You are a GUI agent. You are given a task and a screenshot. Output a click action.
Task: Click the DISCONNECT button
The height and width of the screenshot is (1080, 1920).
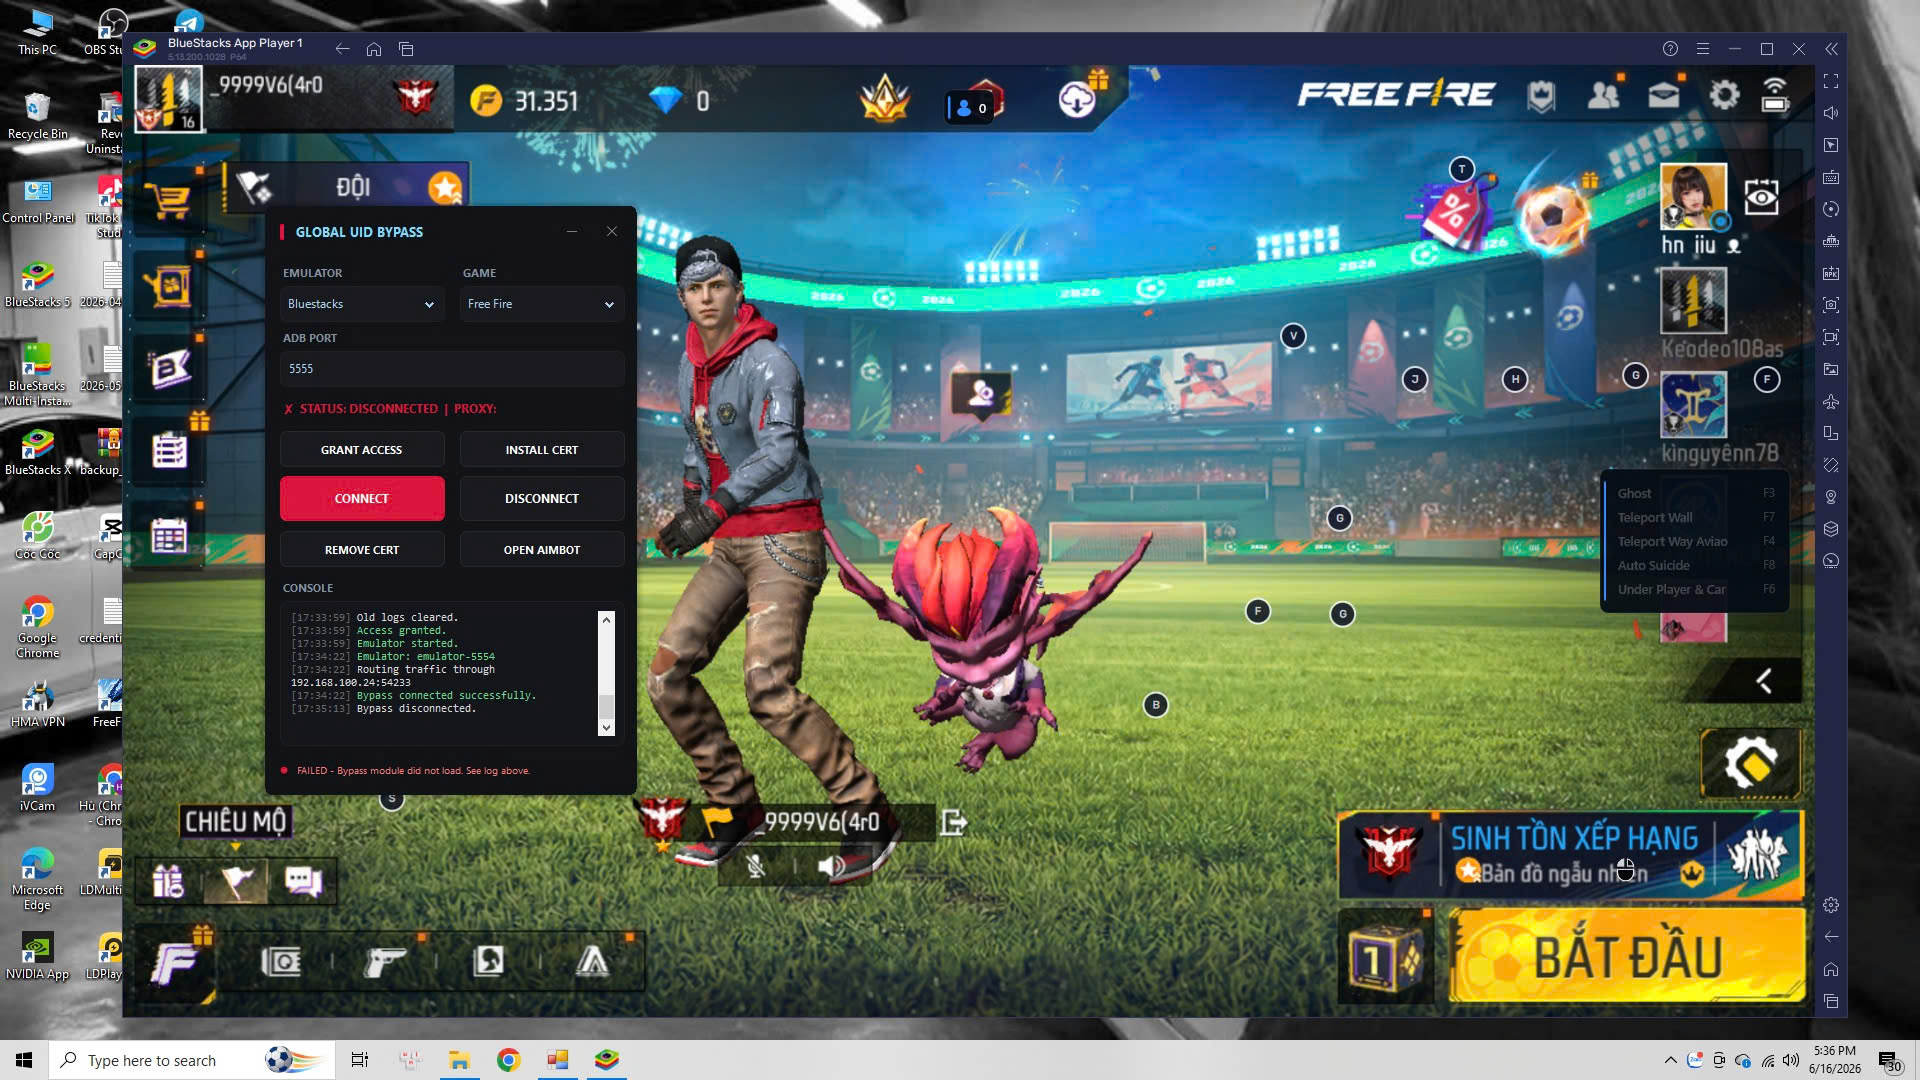[542, 498]
